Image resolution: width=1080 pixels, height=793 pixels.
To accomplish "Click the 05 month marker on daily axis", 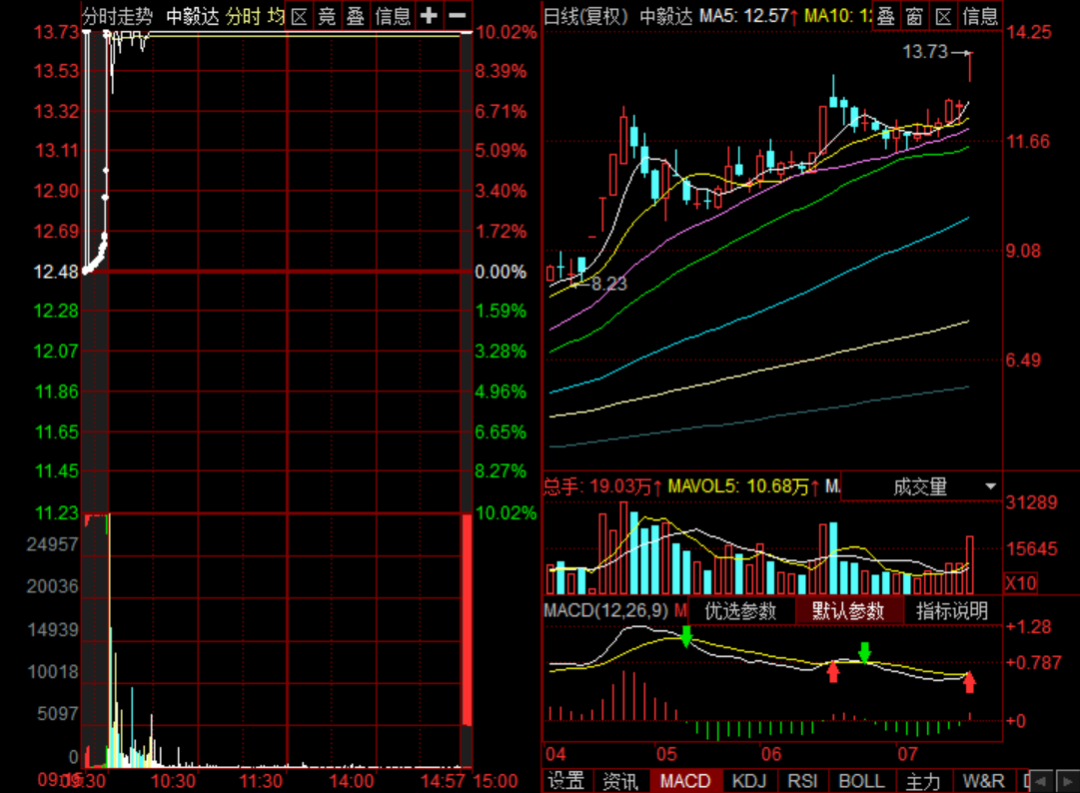I will pos(666,754).
